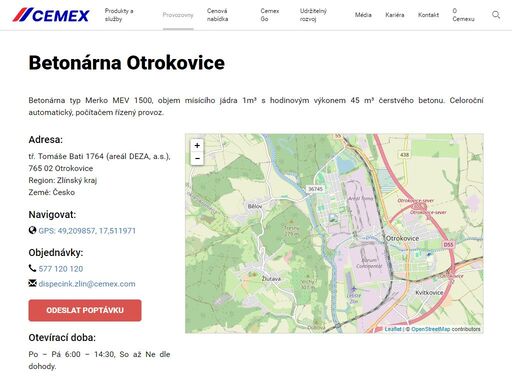The width and height of the screenshot is (512, 384).
Task: Call the phone number 577 120 120
Action: point(61,269)
